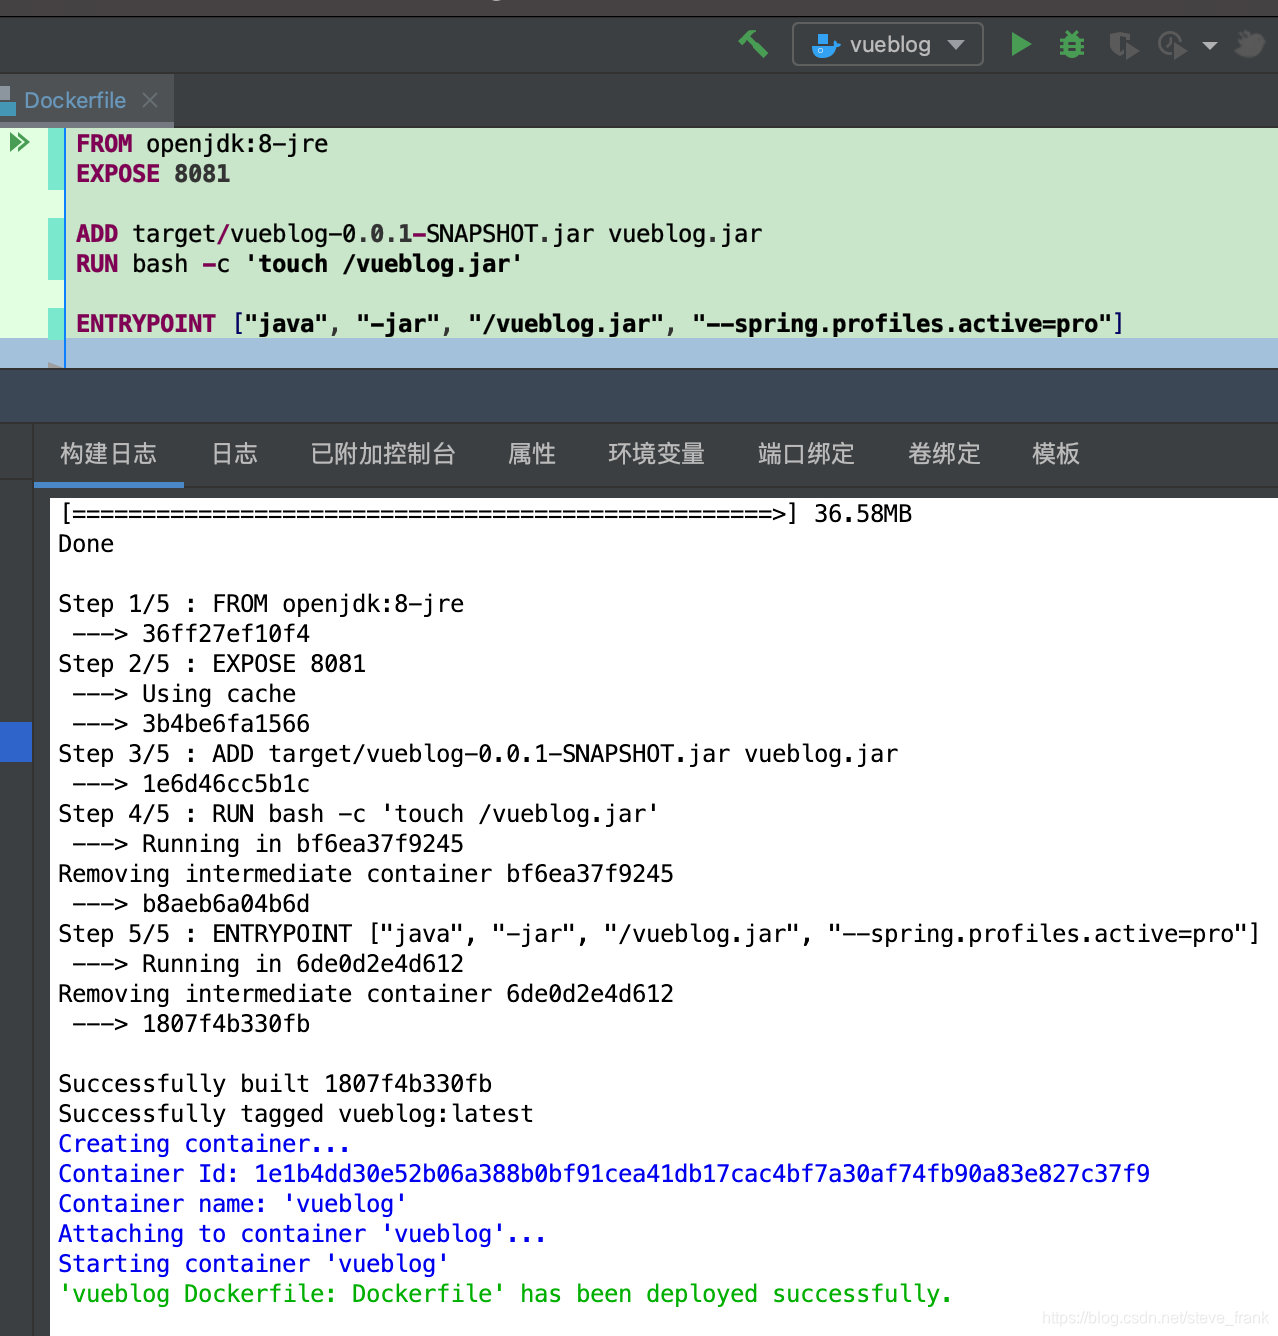Click the 'Done' log line

coord(86,543)
